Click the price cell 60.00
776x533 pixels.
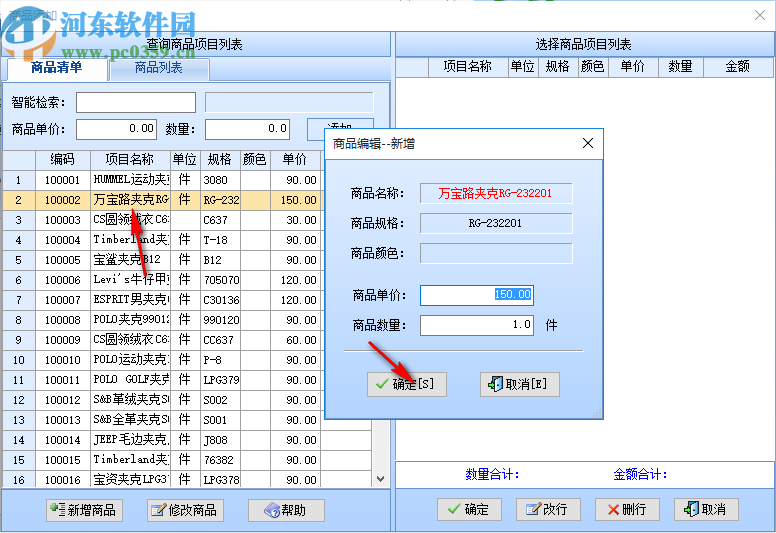point(295,340)
